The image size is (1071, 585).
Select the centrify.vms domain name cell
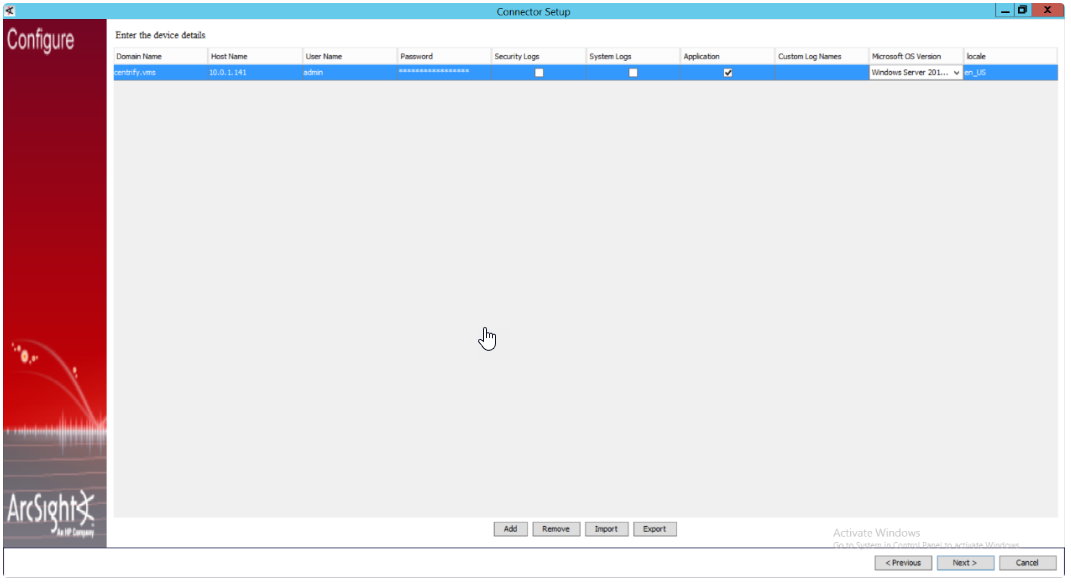160,73
